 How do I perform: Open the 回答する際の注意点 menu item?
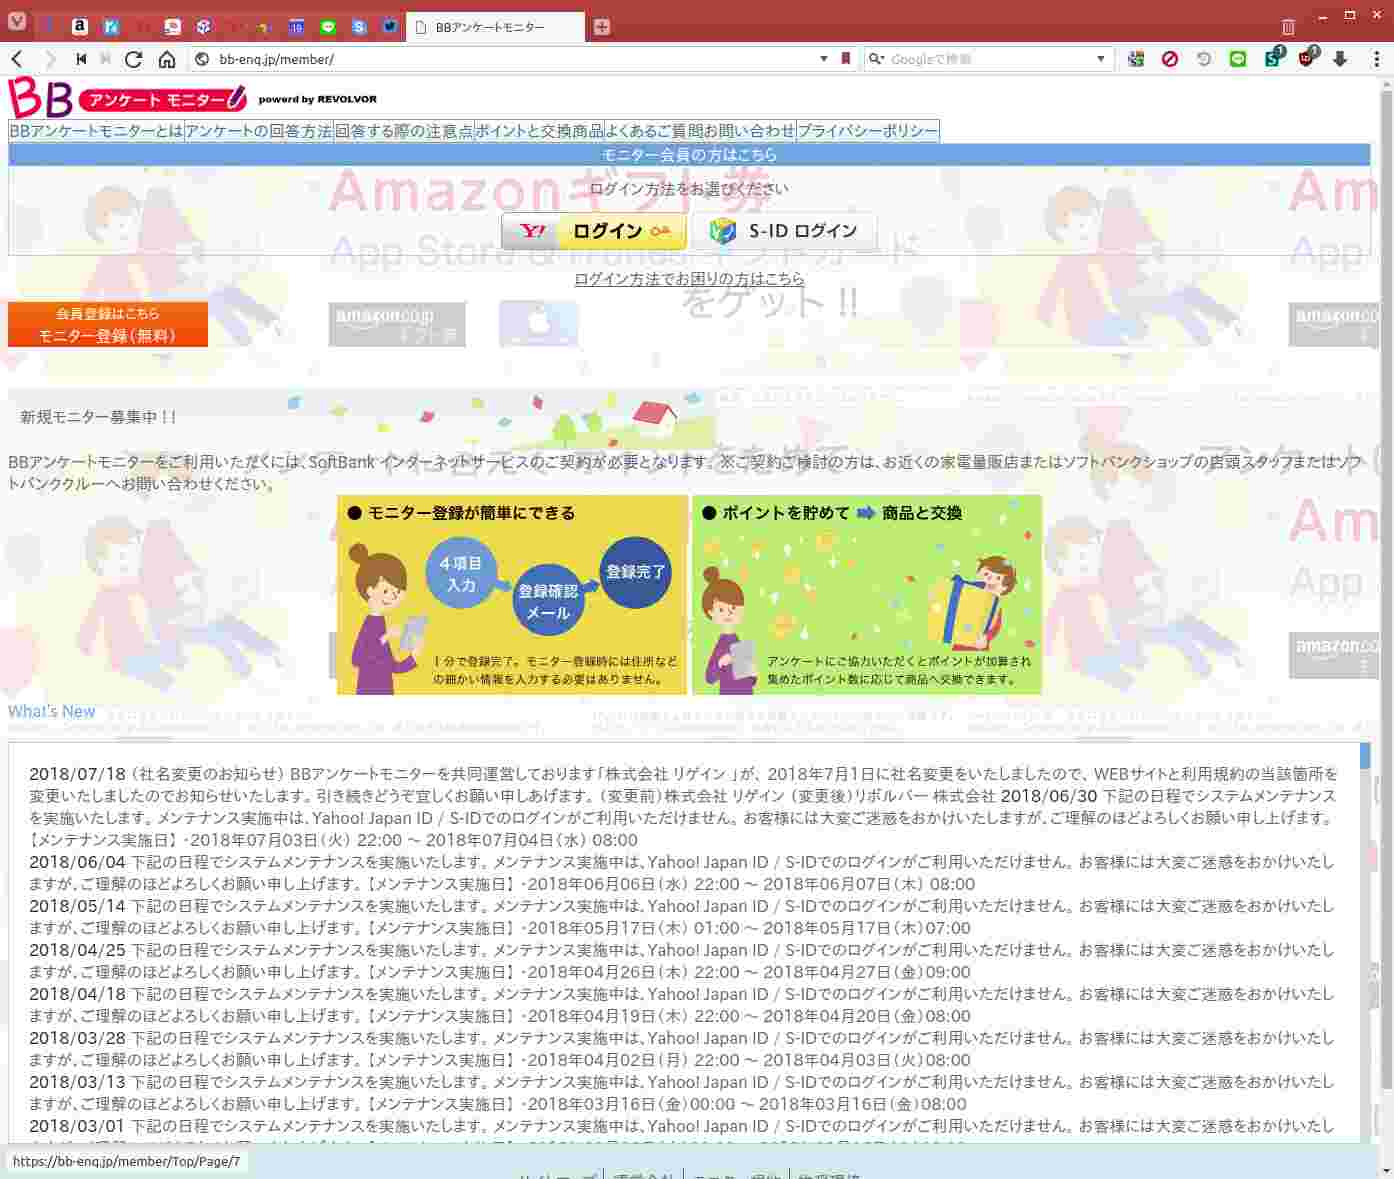pyautogui.click(x=404, y=131)
